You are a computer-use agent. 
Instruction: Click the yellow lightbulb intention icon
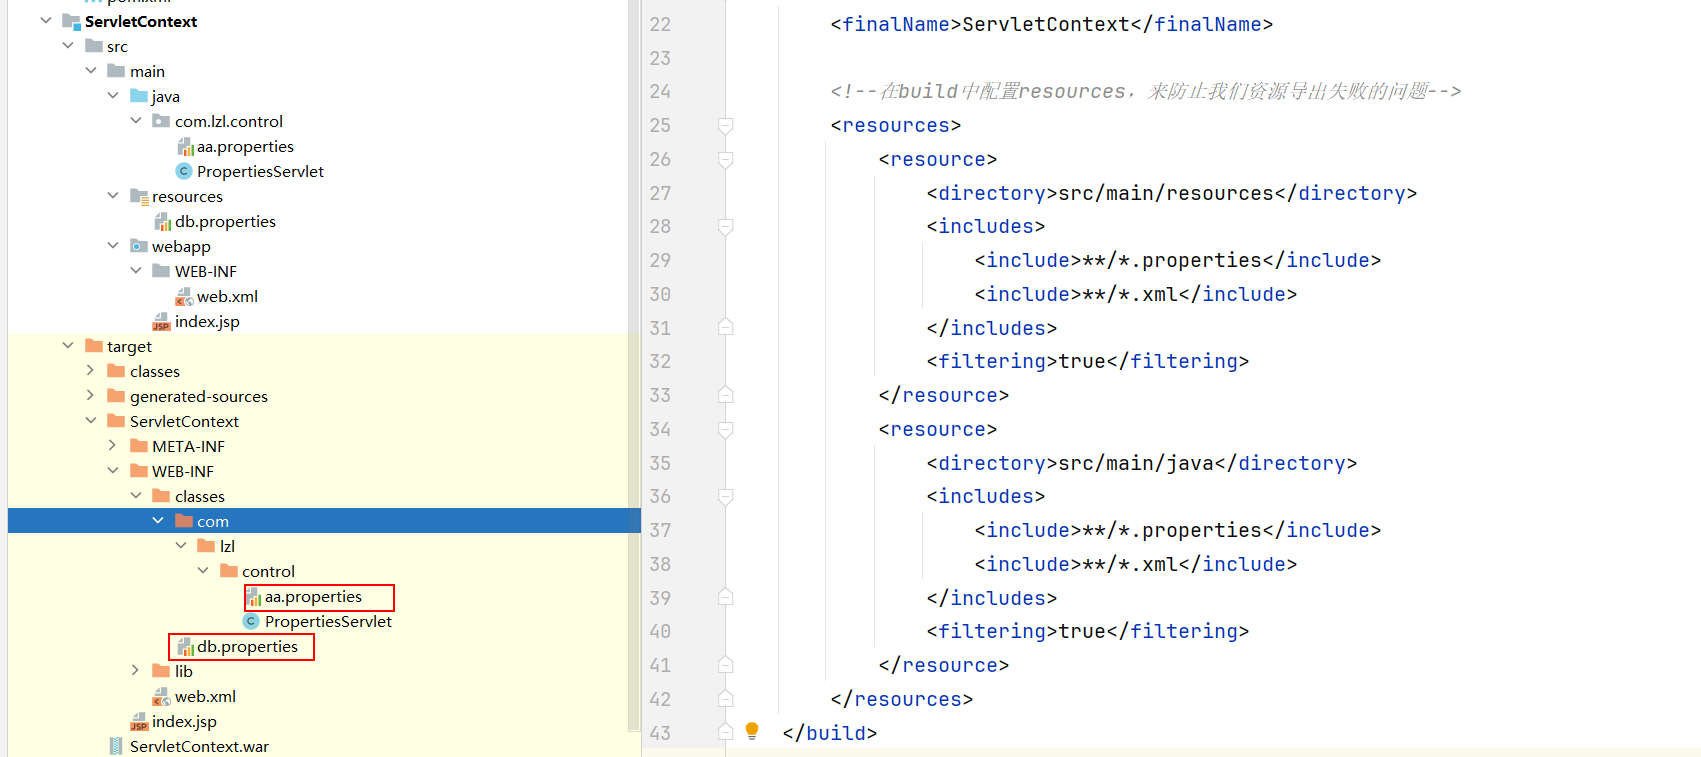pyautogui.click(x=752, y=731)
